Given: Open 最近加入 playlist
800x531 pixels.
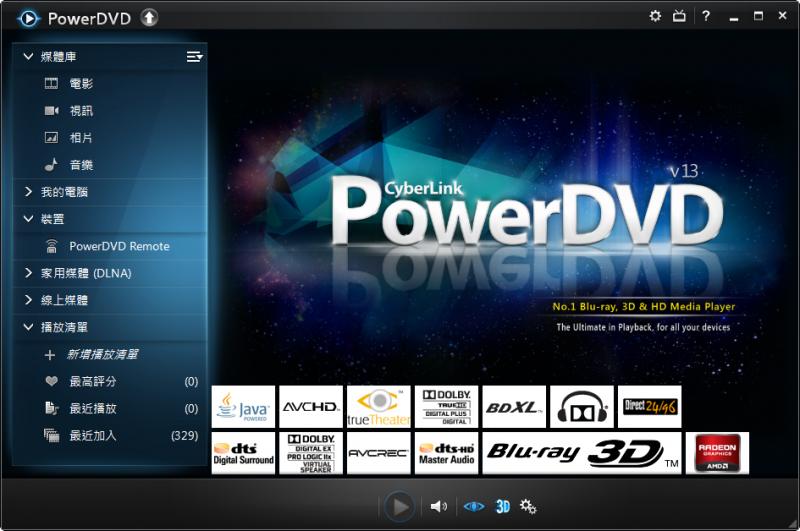Looking at the screenshot, I should coord(110,435).
